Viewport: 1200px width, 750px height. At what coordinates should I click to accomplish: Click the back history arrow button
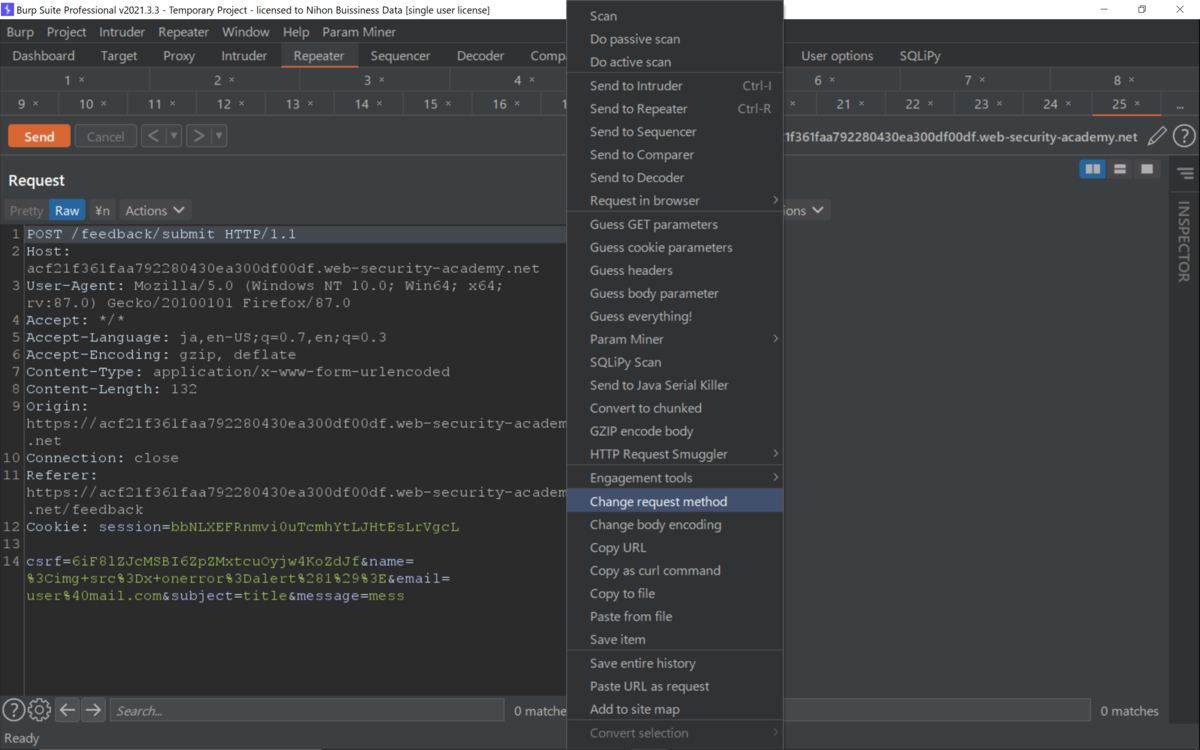pyautogui.click(x=153, y=136)
